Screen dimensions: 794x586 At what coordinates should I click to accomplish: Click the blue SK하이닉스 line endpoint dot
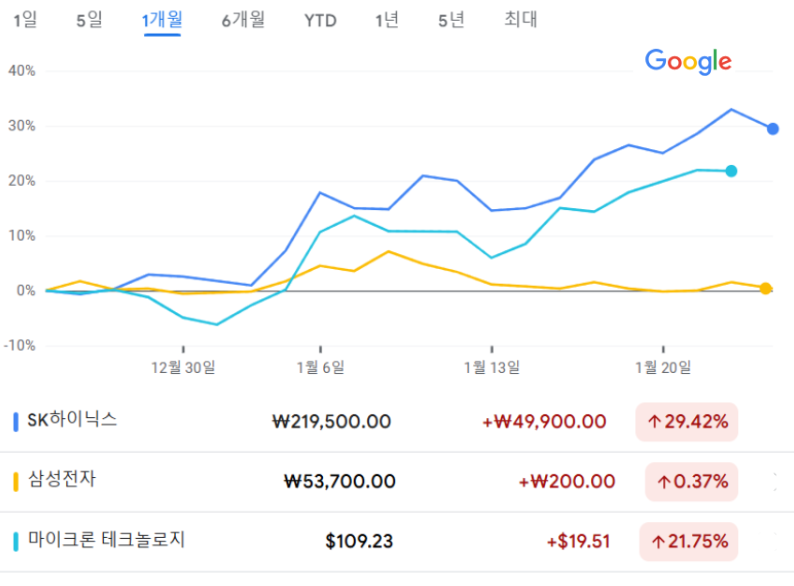click(773, 129)
